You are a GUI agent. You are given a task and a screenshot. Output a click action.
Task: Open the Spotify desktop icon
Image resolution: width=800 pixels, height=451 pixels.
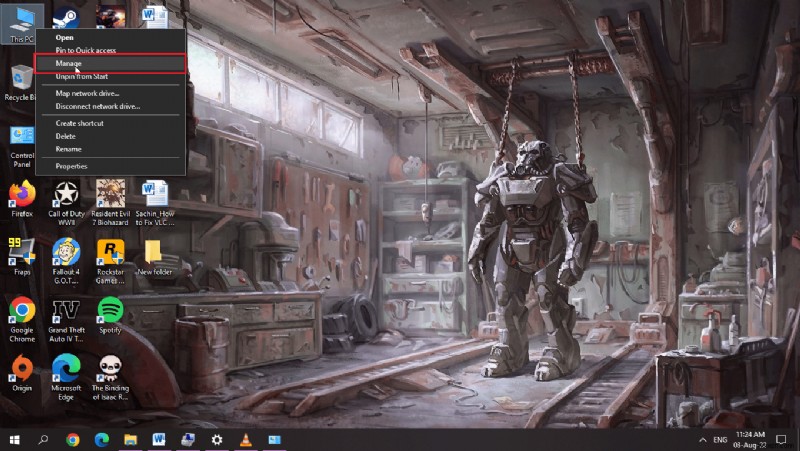click(110, 311)
